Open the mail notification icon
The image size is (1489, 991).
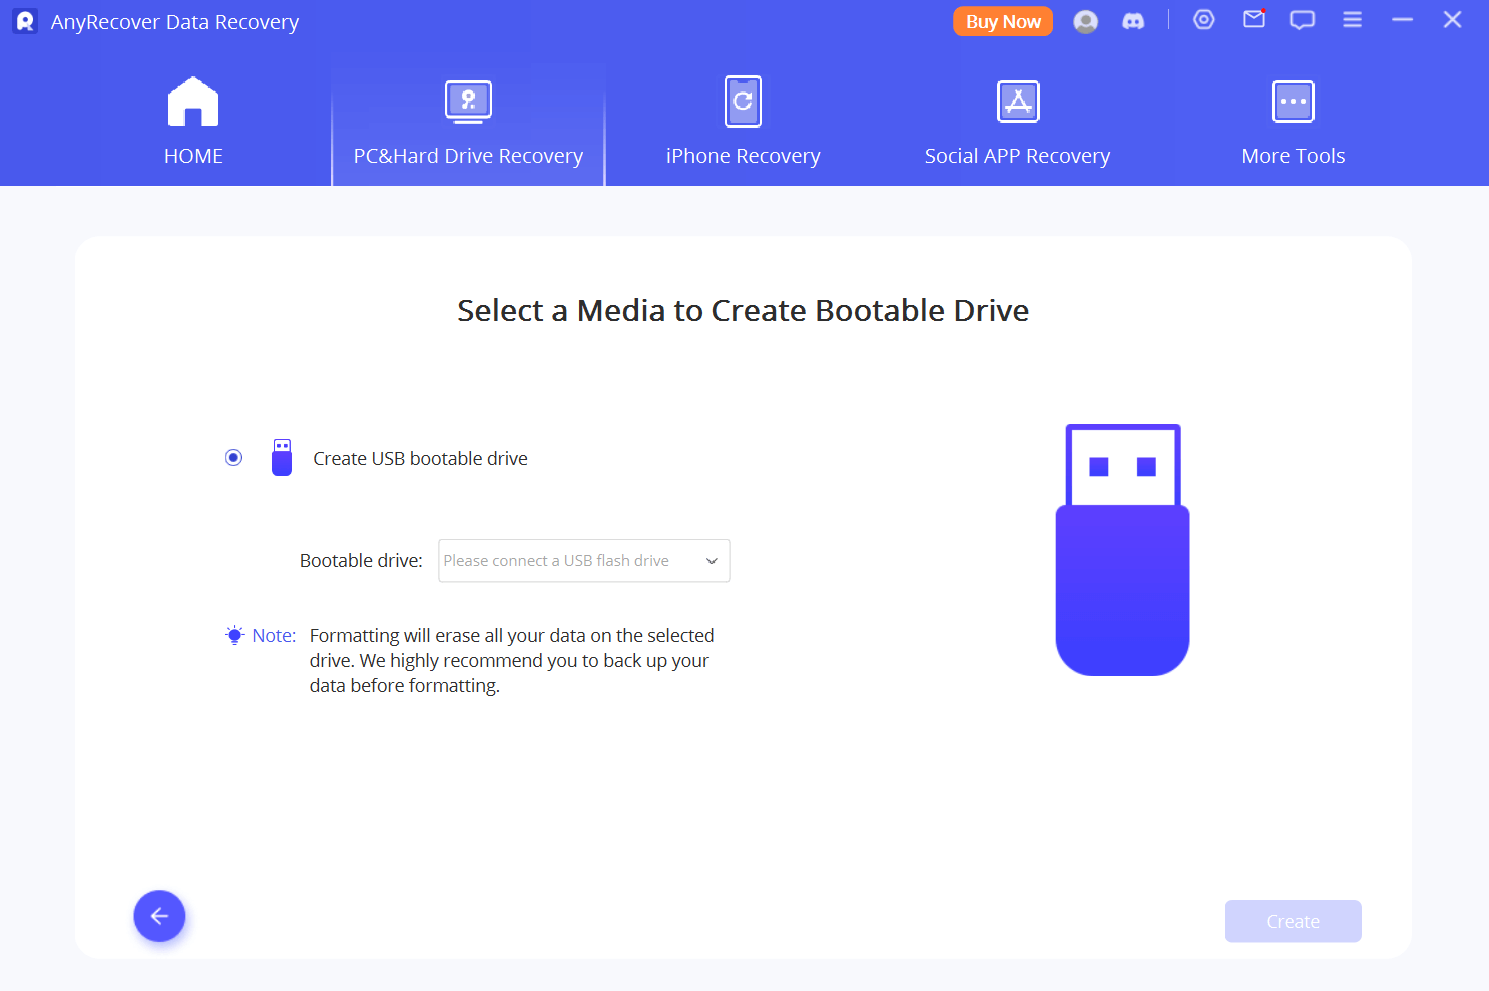[1254, 20]
